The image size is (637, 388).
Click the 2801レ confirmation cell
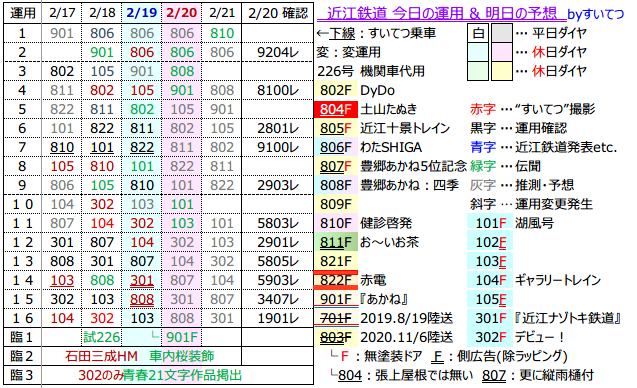tap(278, 128)
